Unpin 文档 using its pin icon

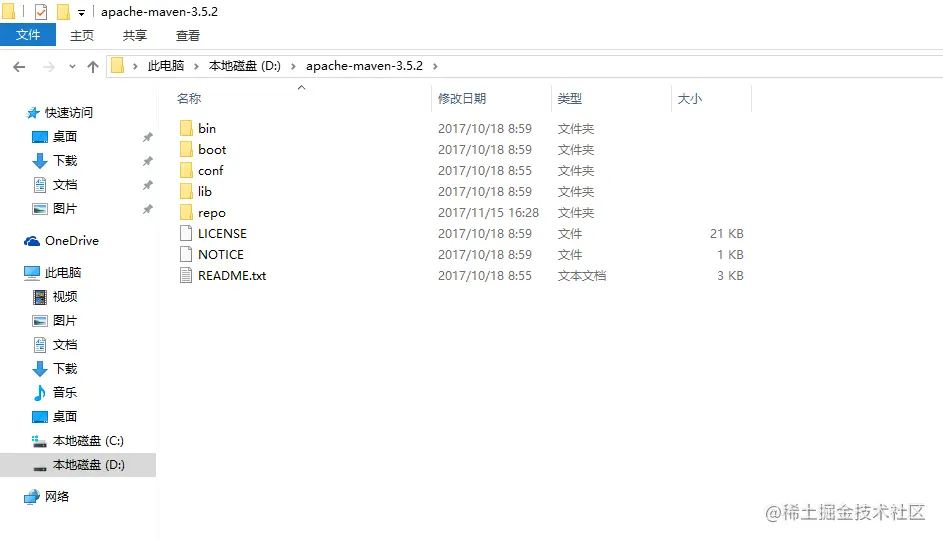[147, 185]
